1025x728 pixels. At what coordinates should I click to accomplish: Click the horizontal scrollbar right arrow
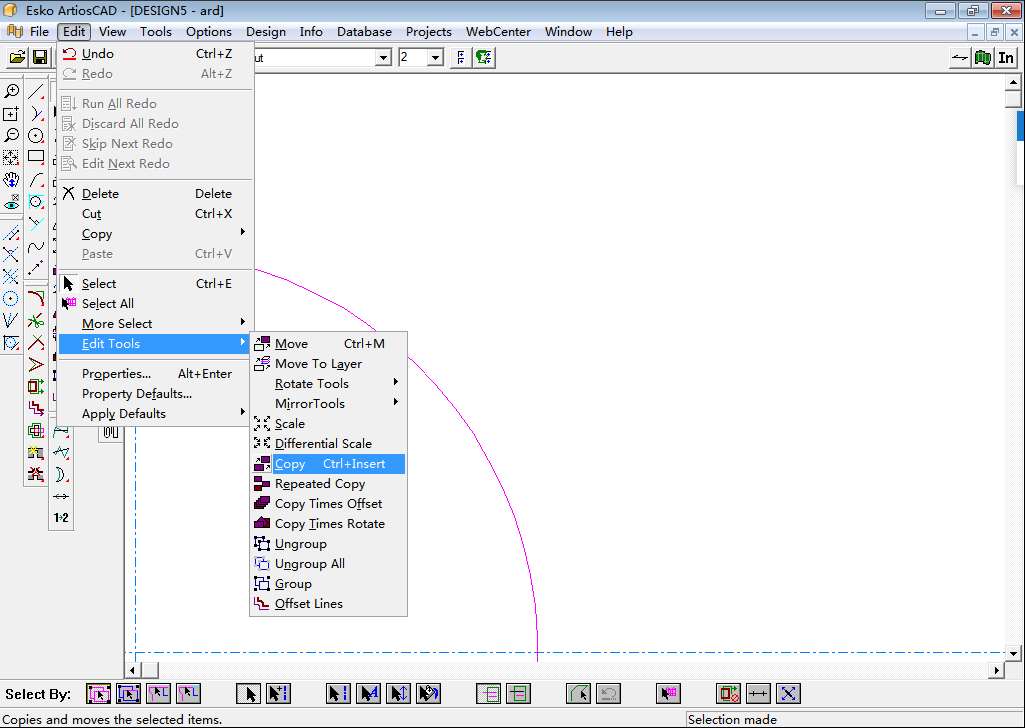996,670
